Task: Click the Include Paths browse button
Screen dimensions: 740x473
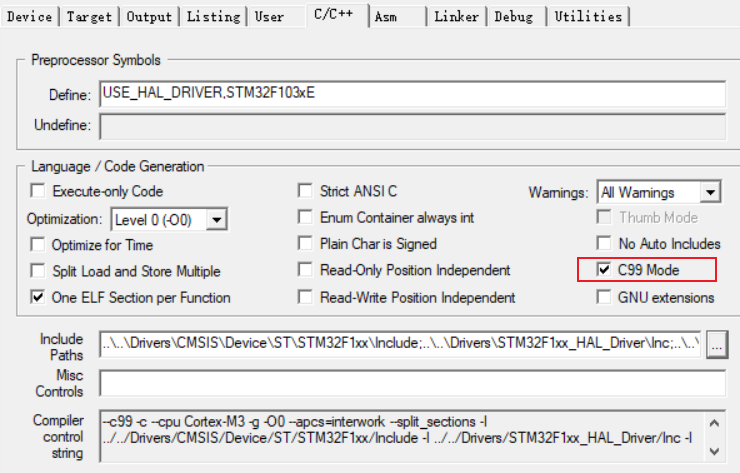Action: [x=715, y=344]
